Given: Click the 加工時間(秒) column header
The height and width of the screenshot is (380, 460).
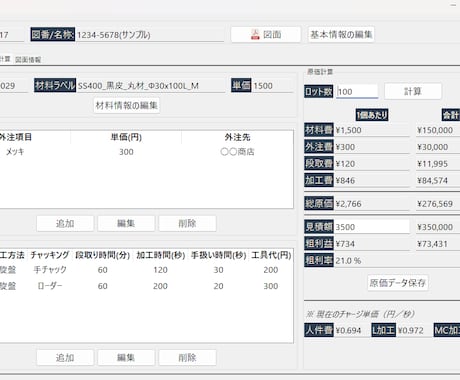Looking at the screenshot, I should point(160,255).
